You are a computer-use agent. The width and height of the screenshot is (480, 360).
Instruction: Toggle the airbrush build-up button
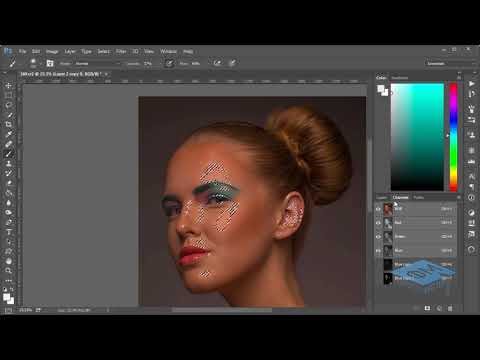217,63
